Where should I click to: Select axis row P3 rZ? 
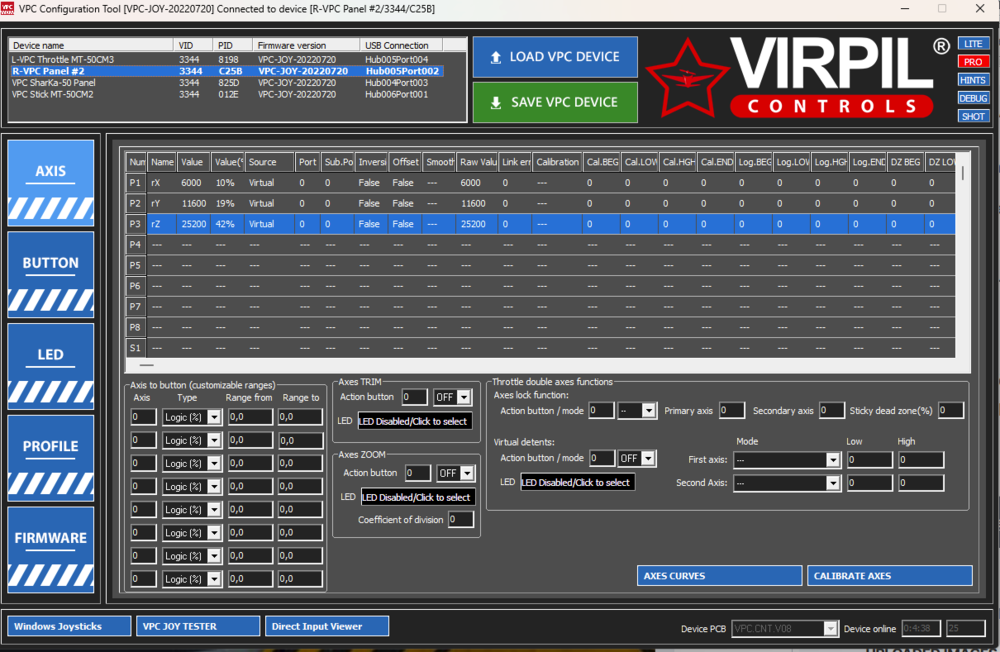point(540,224)
